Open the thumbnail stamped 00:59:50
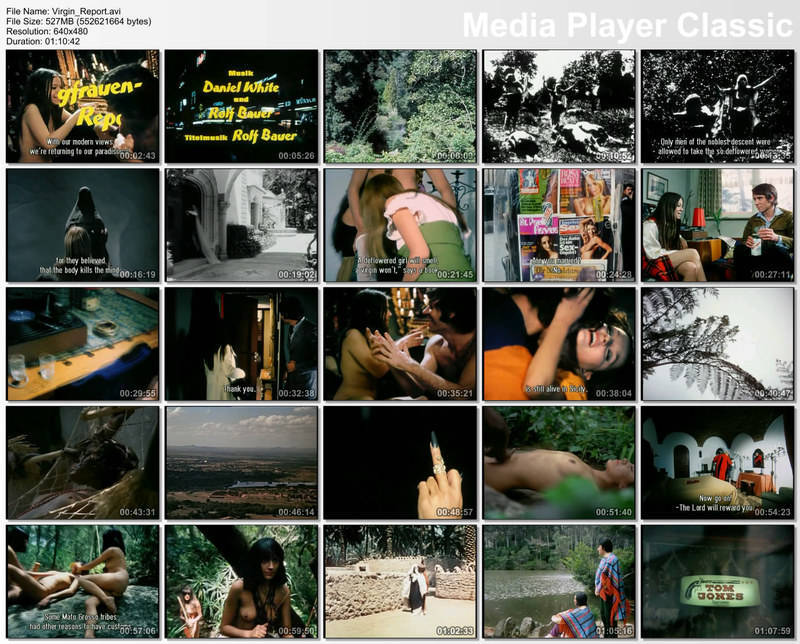 coord(241,582)
